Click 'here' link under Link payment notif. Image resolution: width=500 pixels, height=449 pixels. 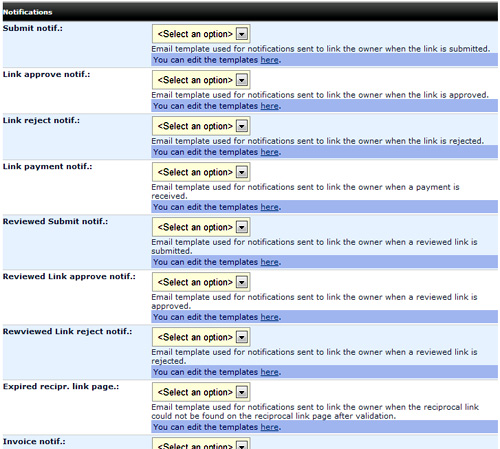click(x=269, y=207)
